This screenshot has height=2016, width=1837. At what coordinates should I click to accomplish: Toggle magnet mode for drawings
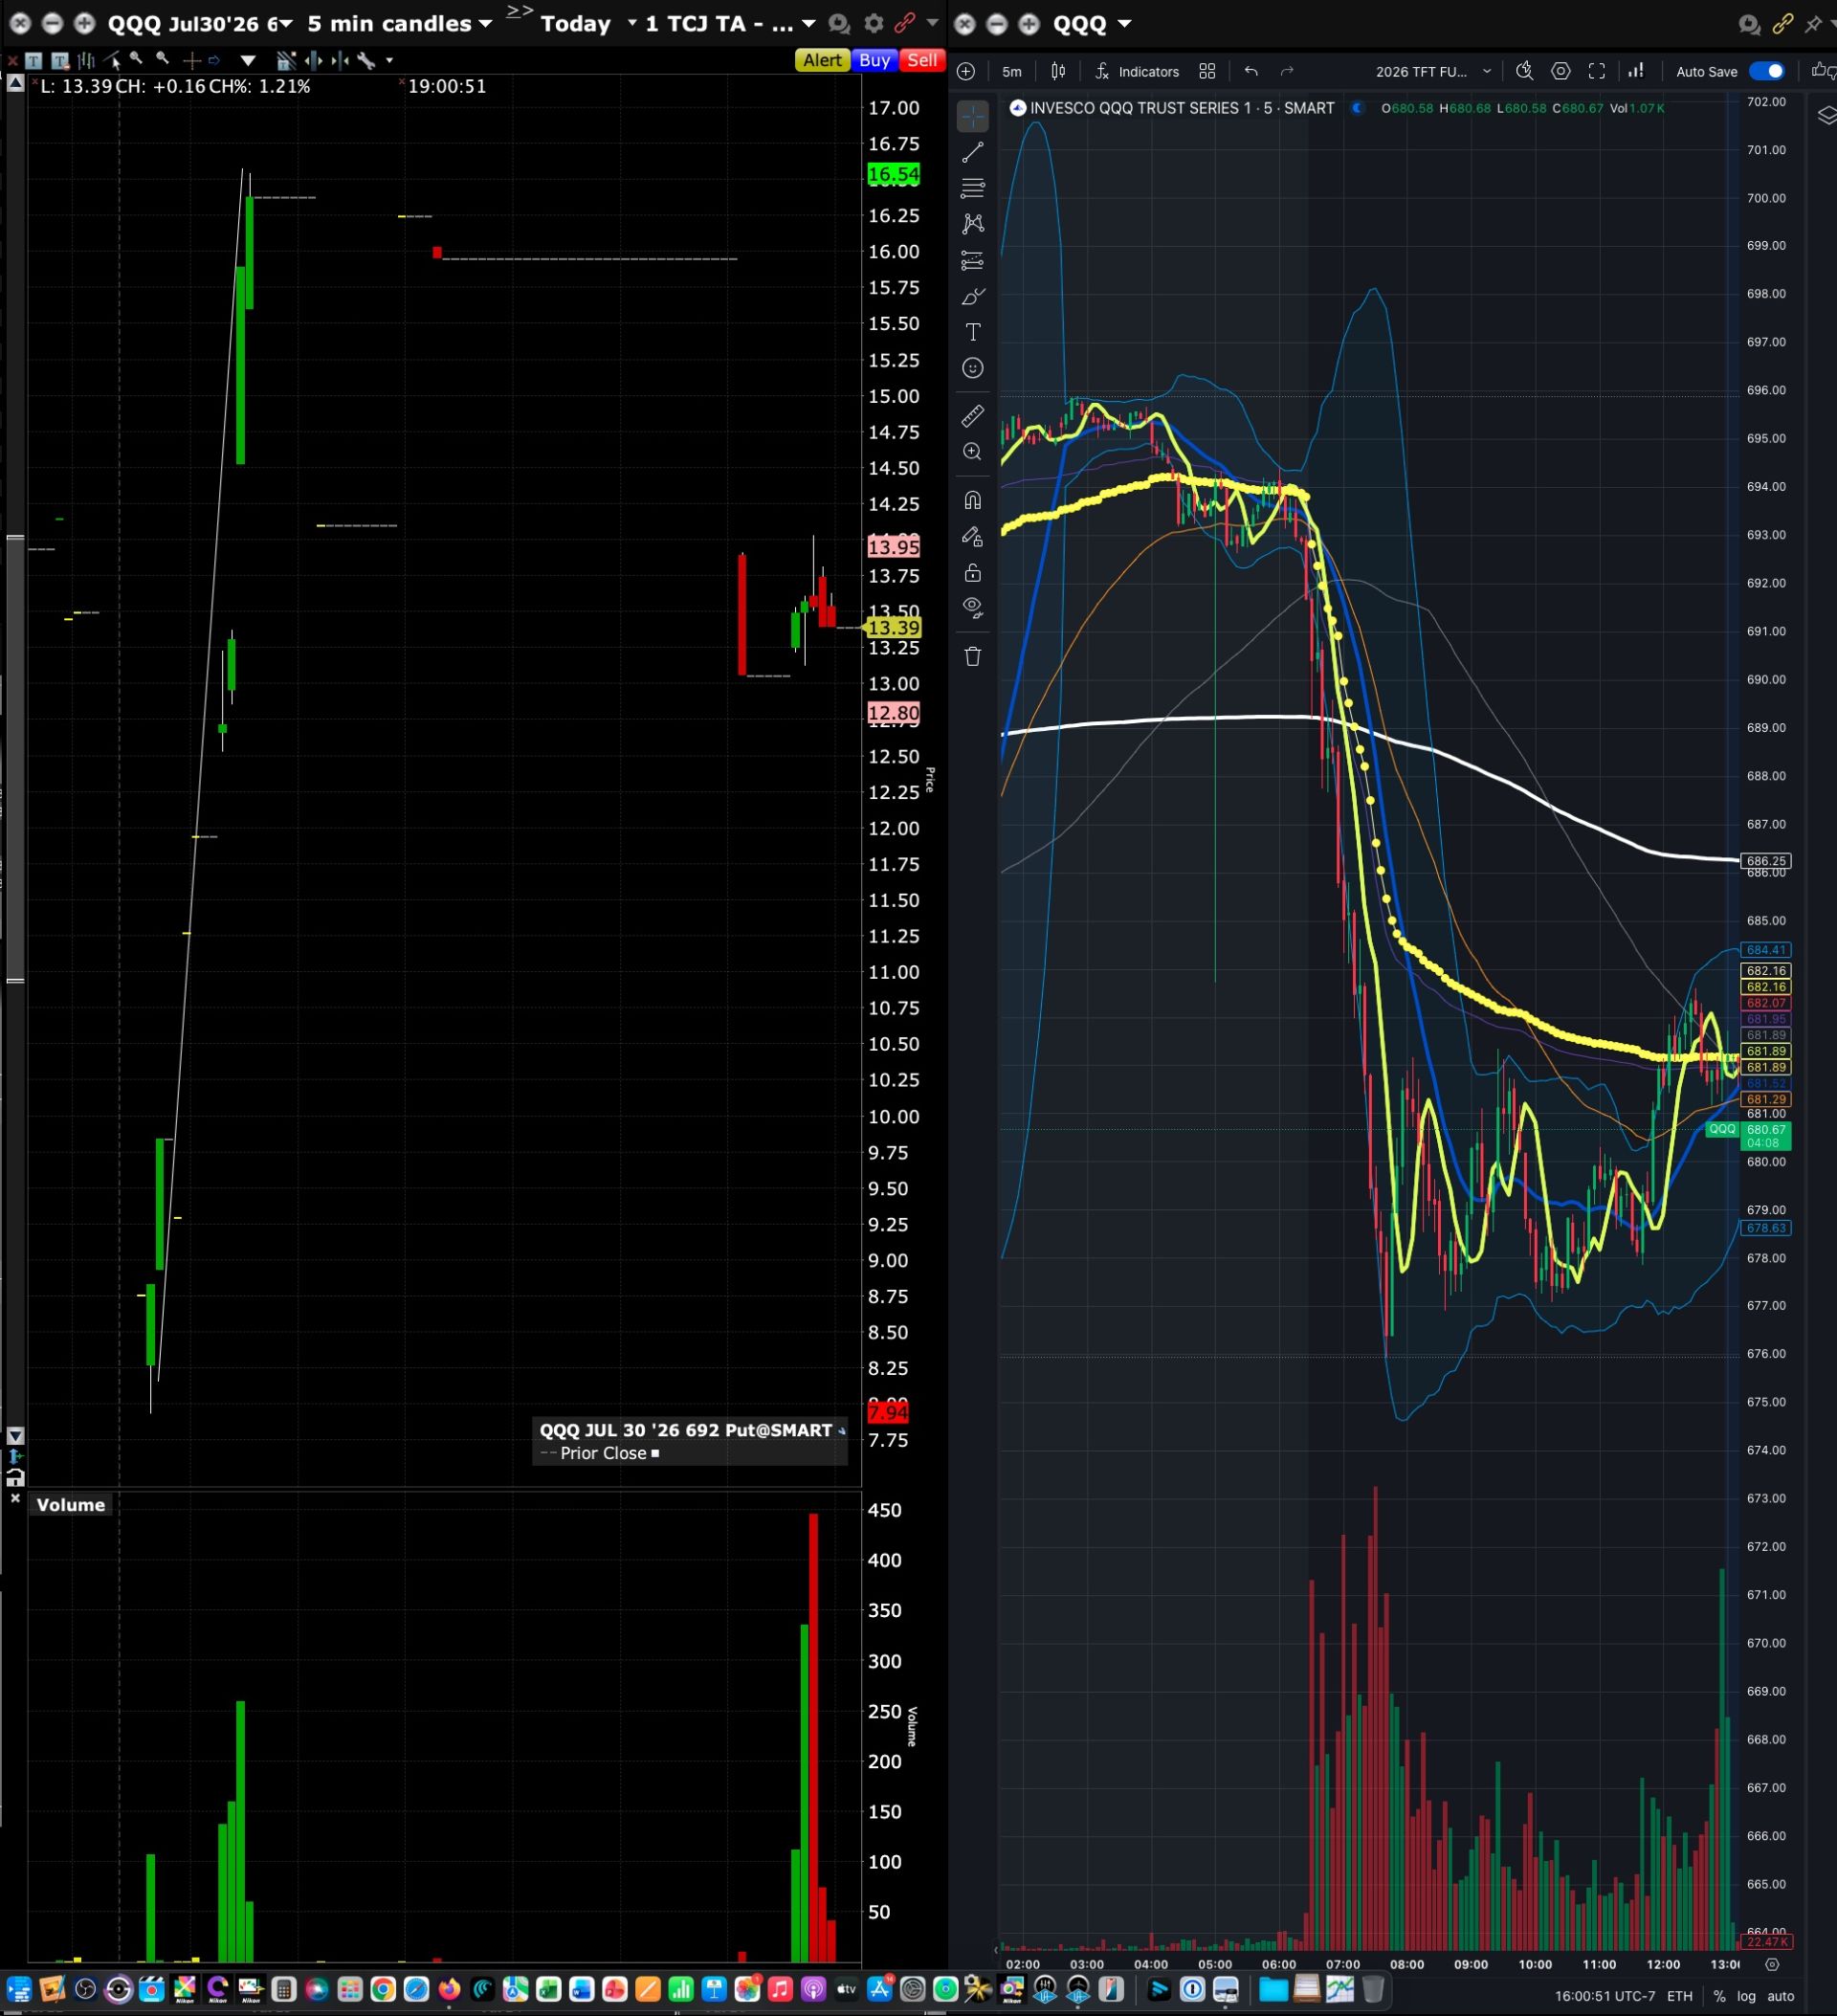(972, 500)
